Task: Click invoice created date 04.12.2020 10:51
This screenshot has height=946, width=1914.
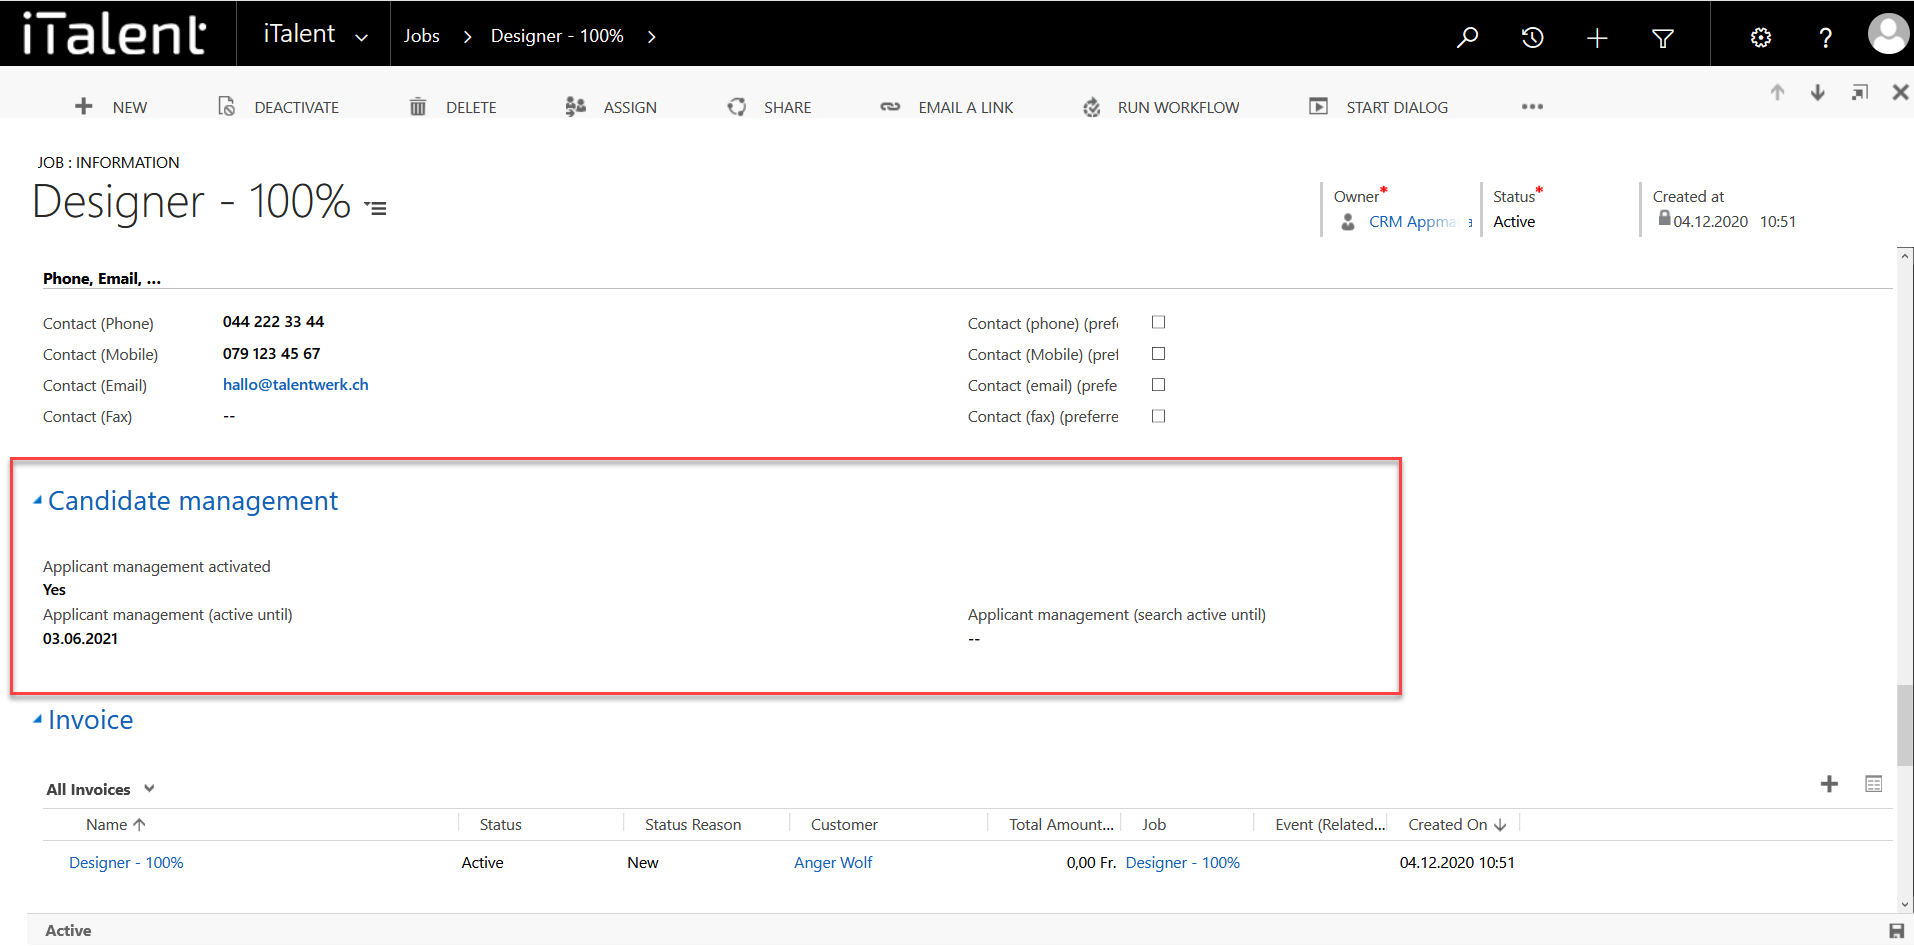Action: tap(1457, 862)
